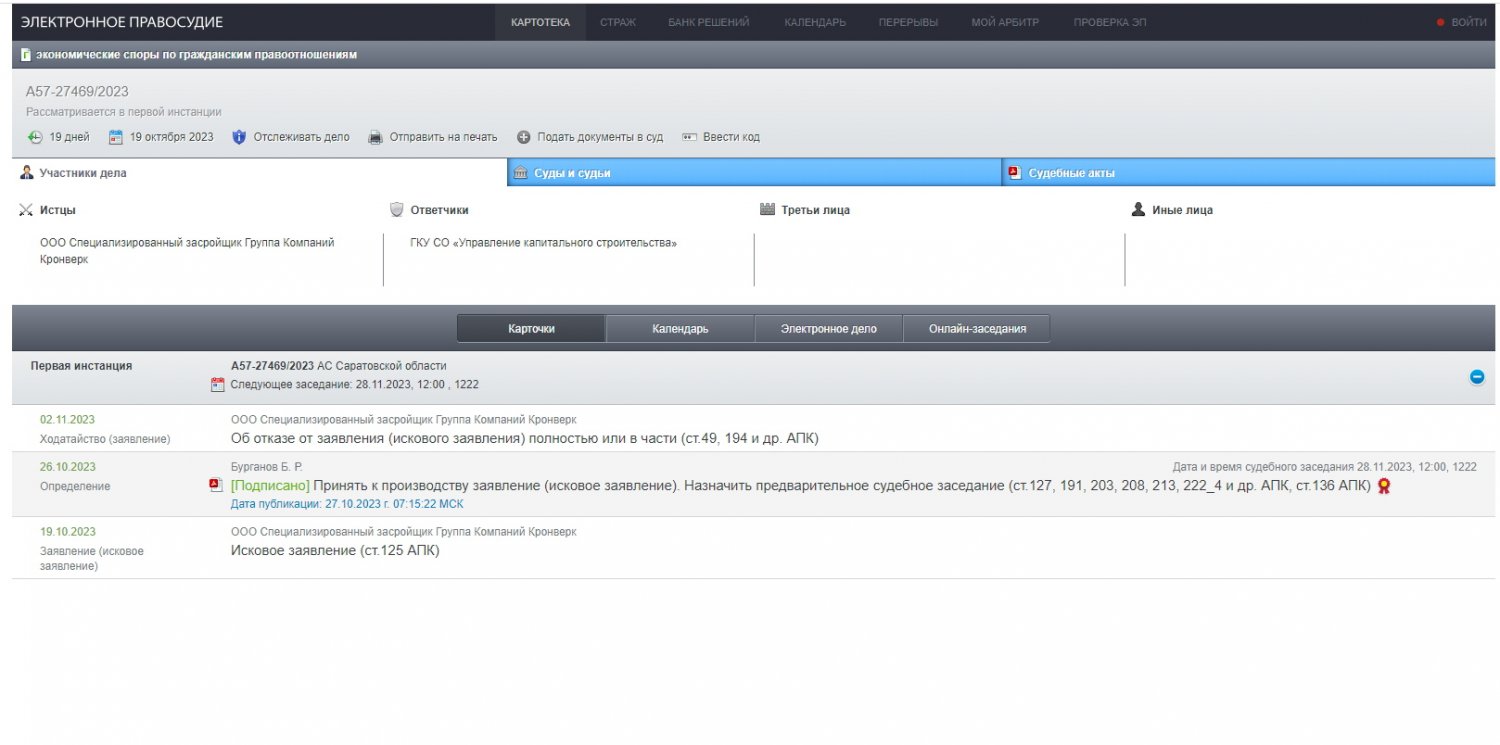Click the 02.11.2023 Ходатайство date

tap(67, 420)
